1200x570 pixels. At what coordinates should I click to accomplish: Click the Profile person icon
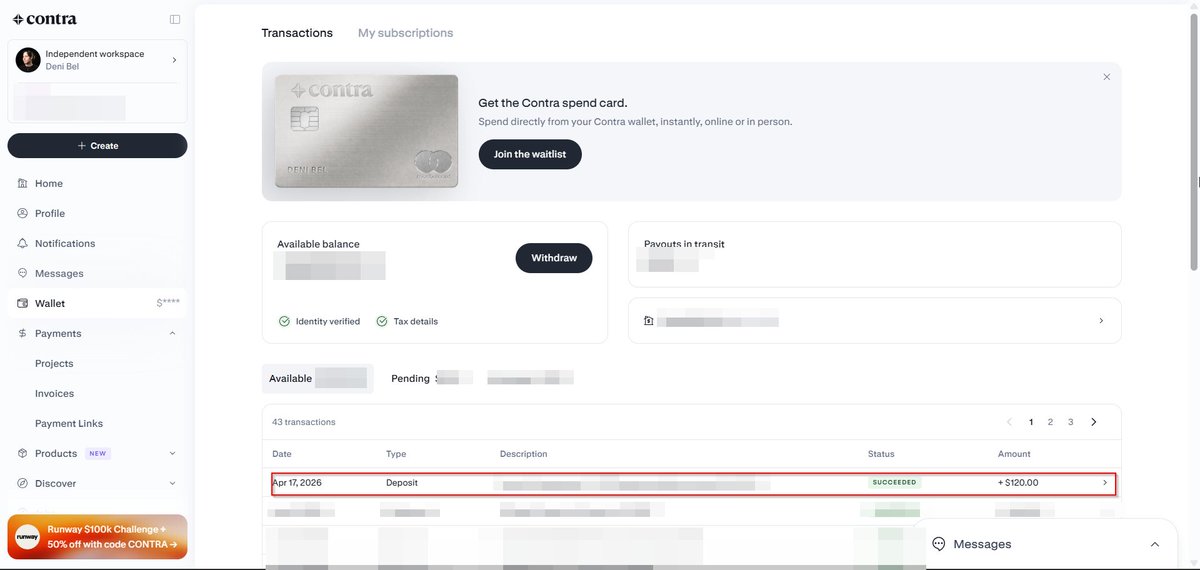22,213
